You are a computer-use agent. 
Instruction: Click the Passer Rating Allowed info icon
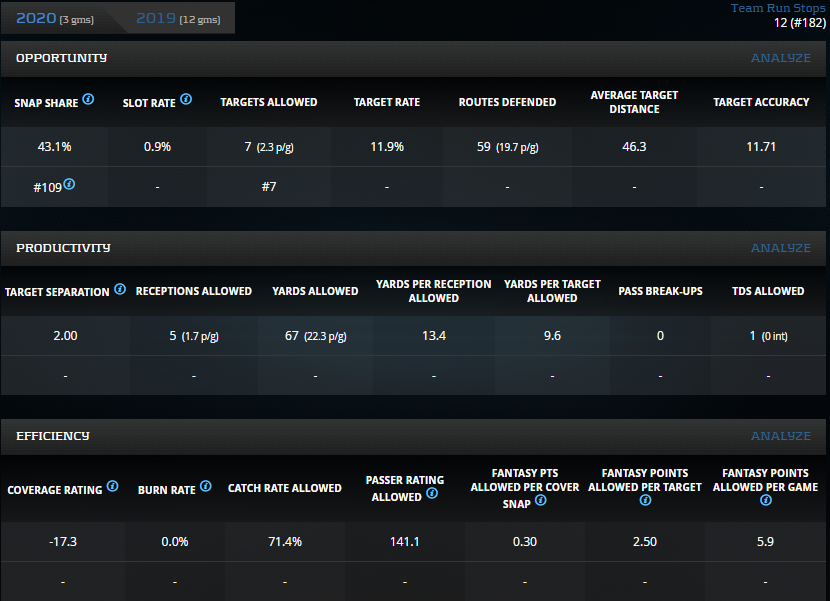tap(432, 494)
